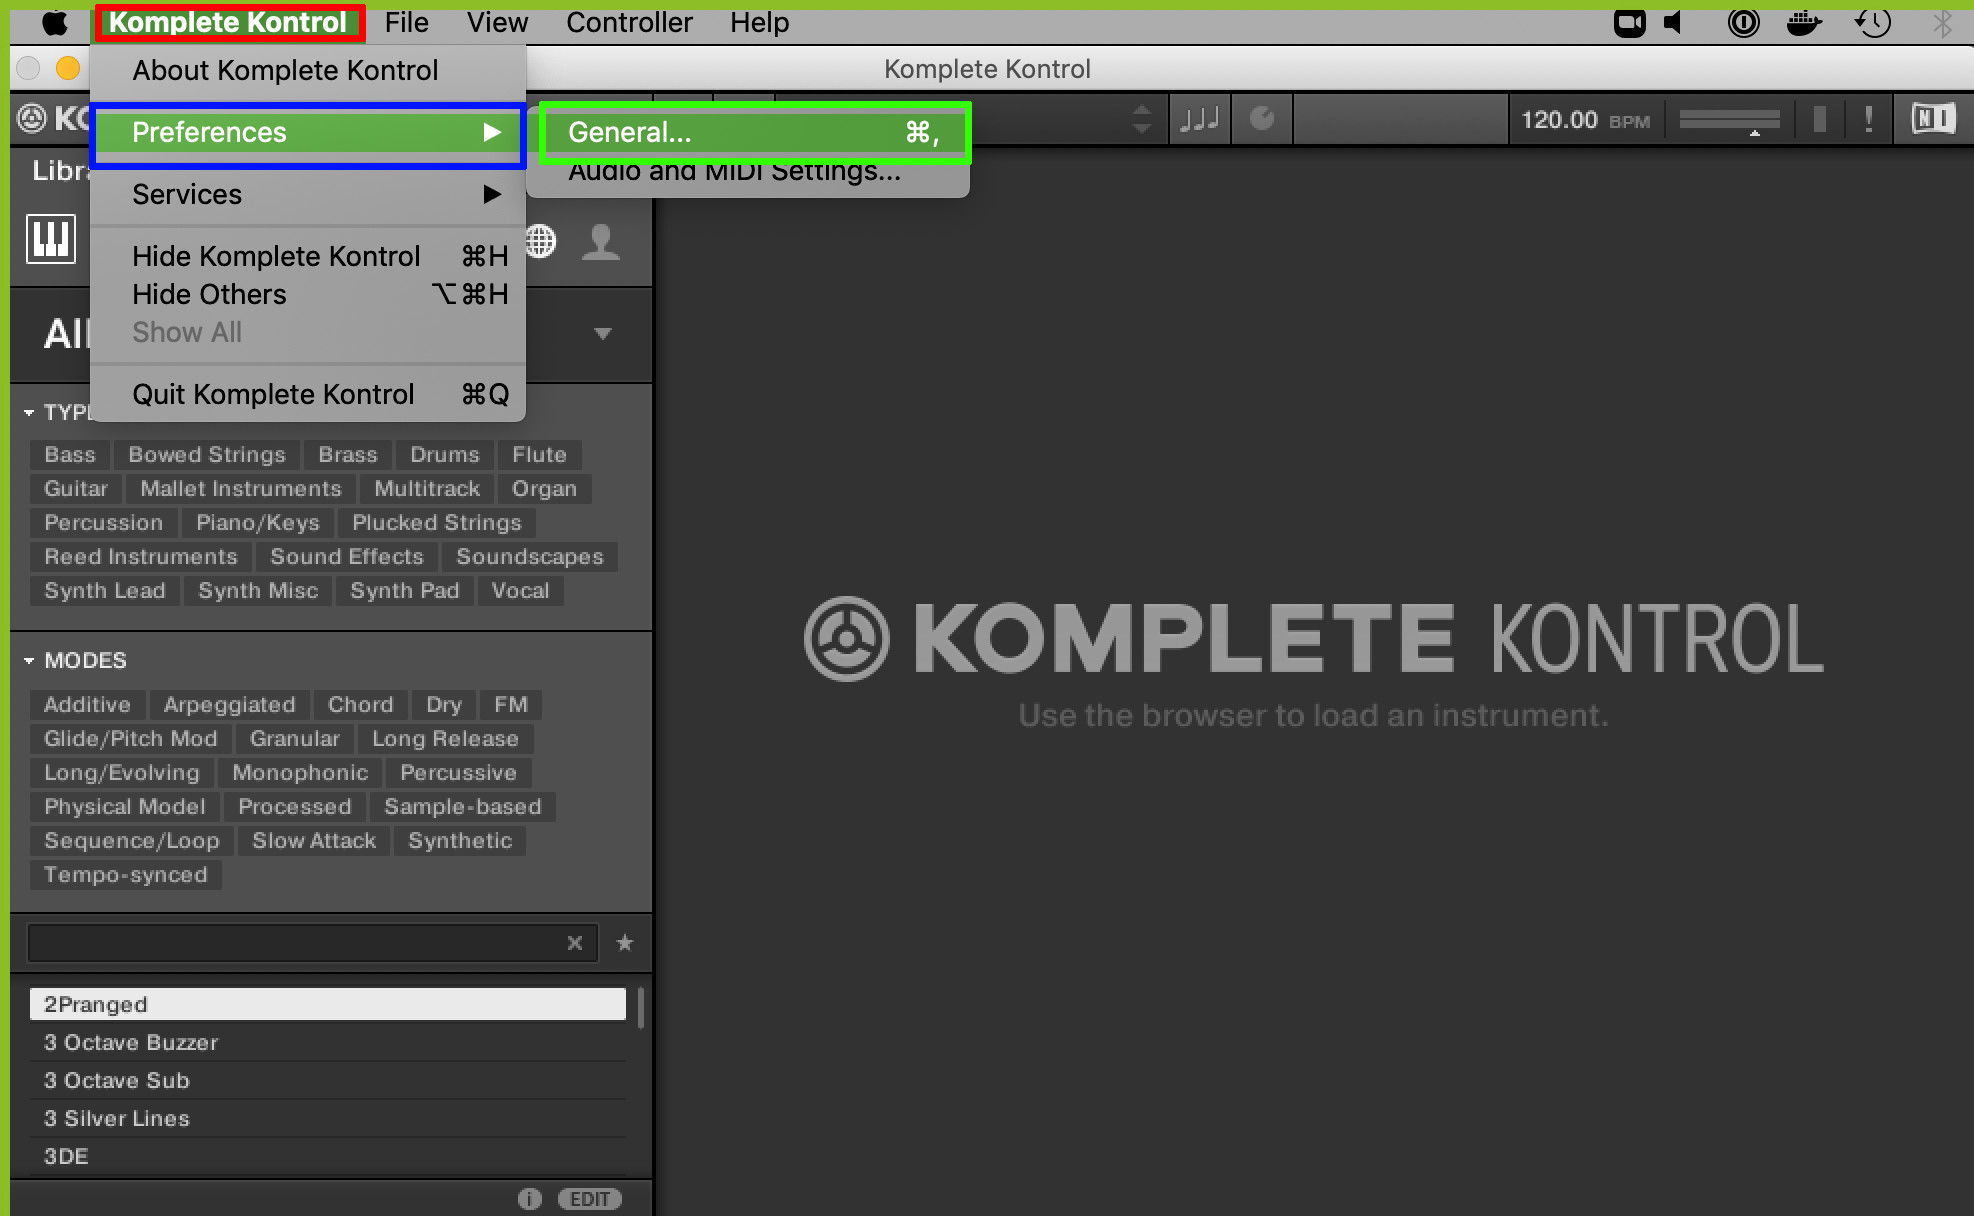1974x1216 pixels.
Task: Select the Vocal type tag
Action: click(520, 590)
